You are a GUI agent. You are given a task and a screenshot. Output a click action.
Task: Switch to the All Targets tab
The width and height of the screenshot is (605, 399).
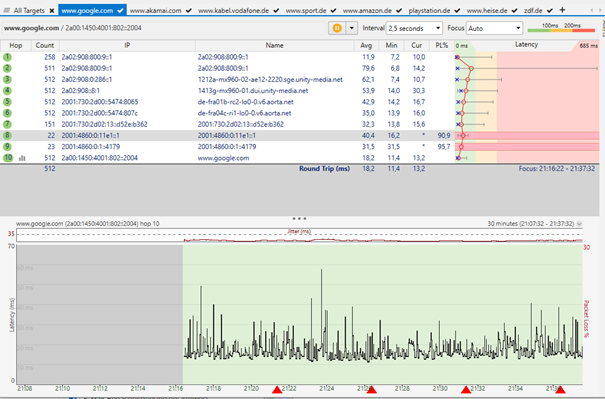click(29, 10)
